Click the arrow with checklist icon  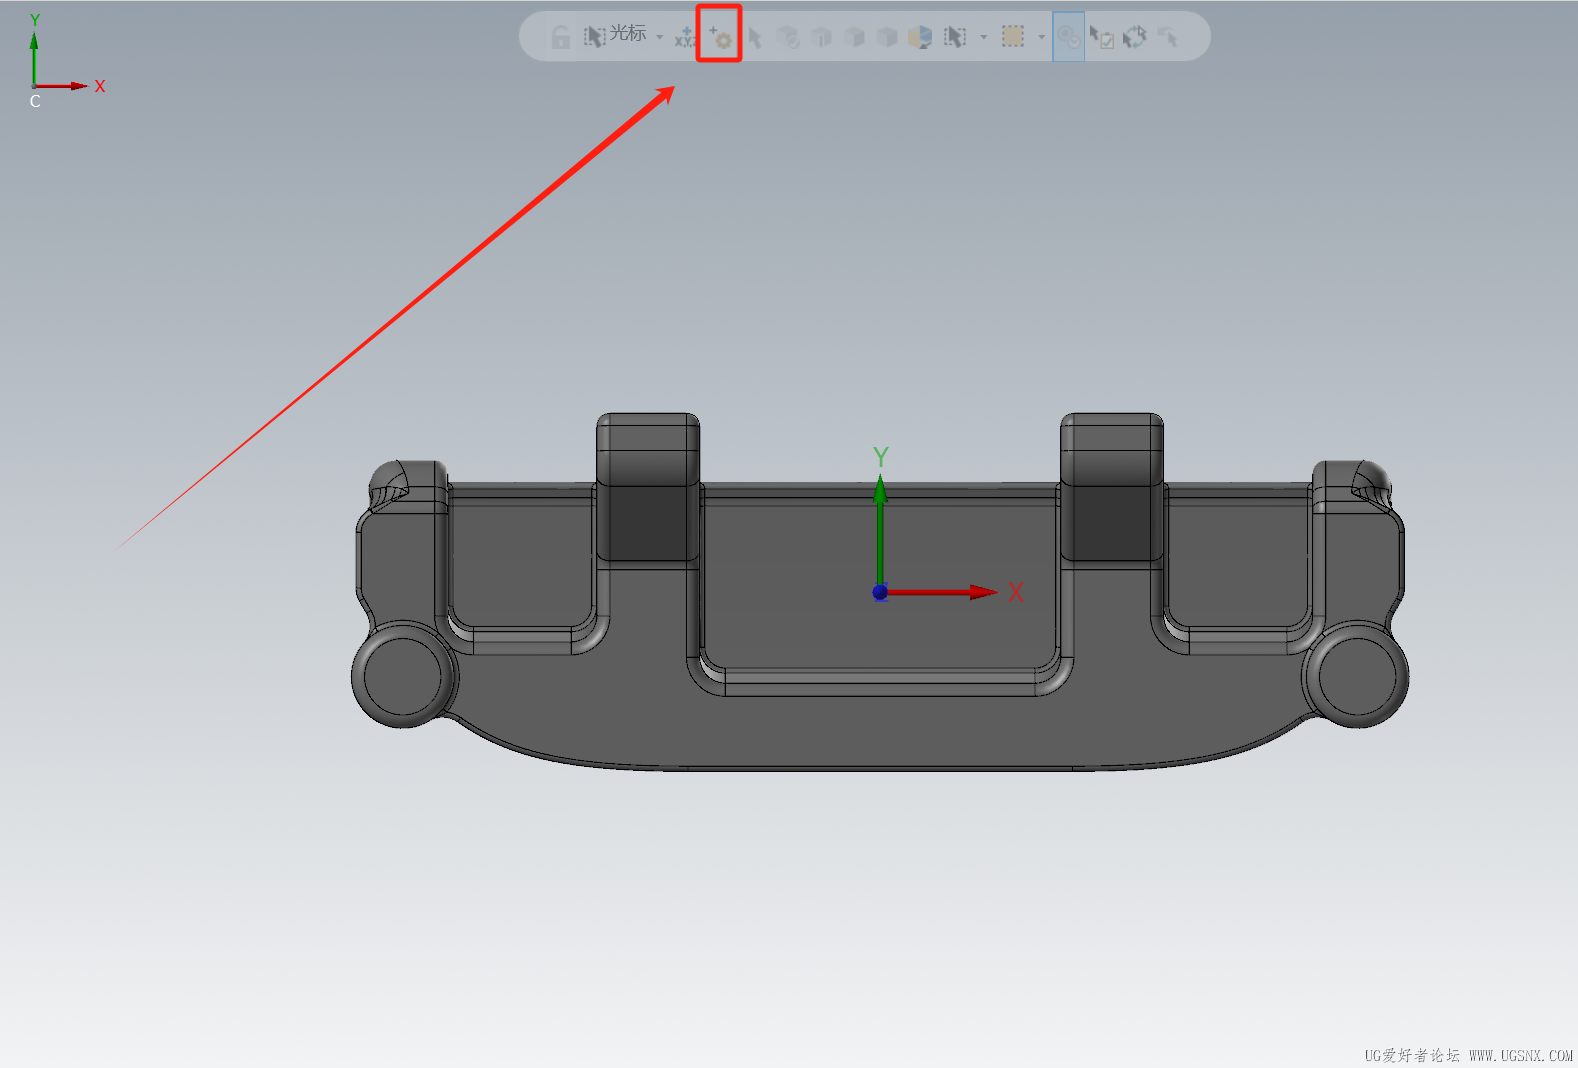[x=1101, y=37]
